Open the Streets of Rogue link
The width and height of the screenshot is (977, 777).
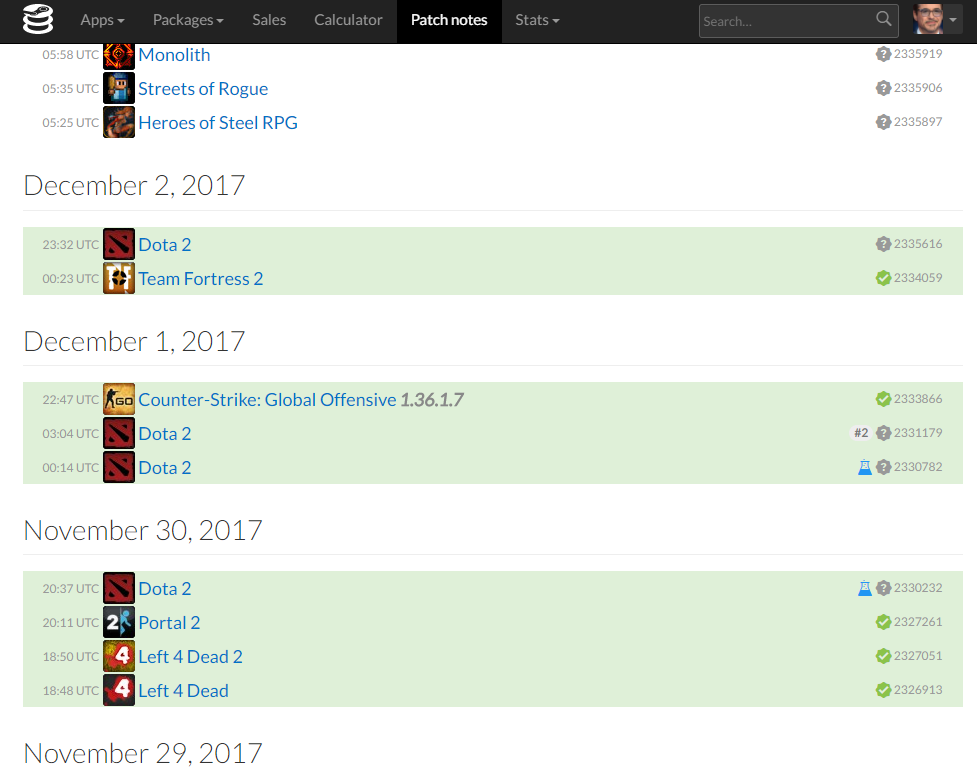point(203,89)
